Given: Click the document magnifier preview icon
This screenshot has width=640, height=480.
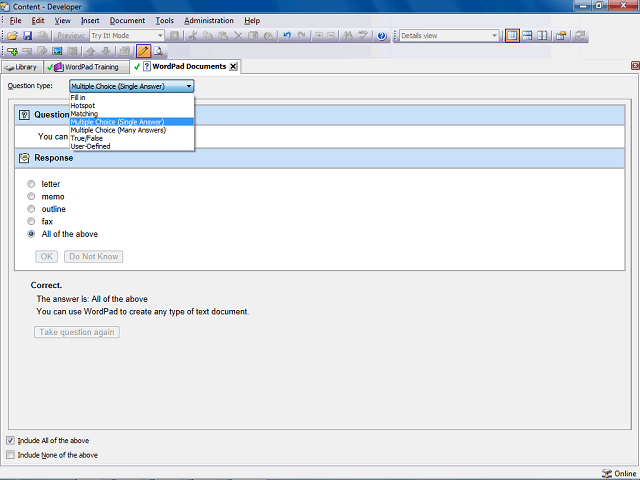Looking at the screenshot, I should click(x=158, y=51).
